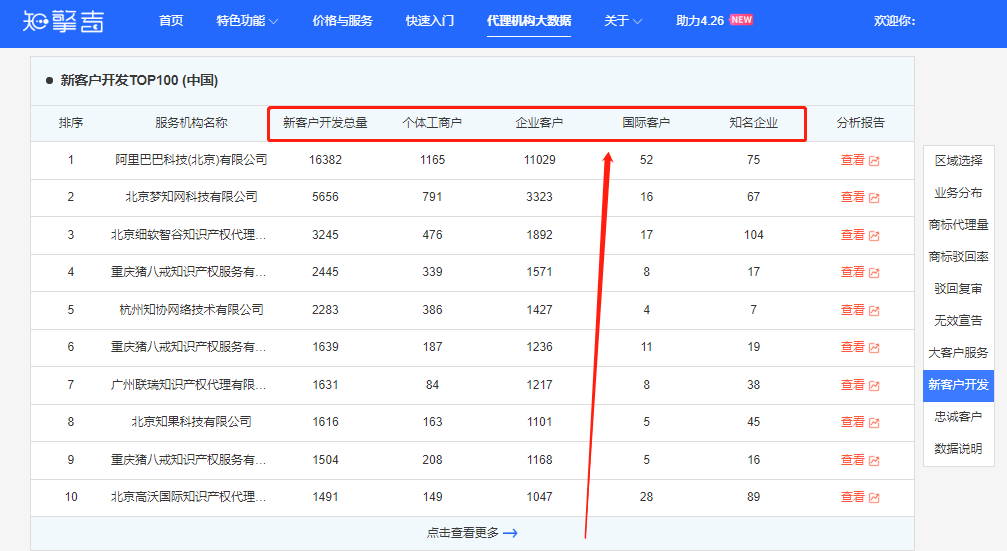Select the 代理机构大数据 navigation tab
The width and height of the screenshot is (1007, 551).
[529, 21]
